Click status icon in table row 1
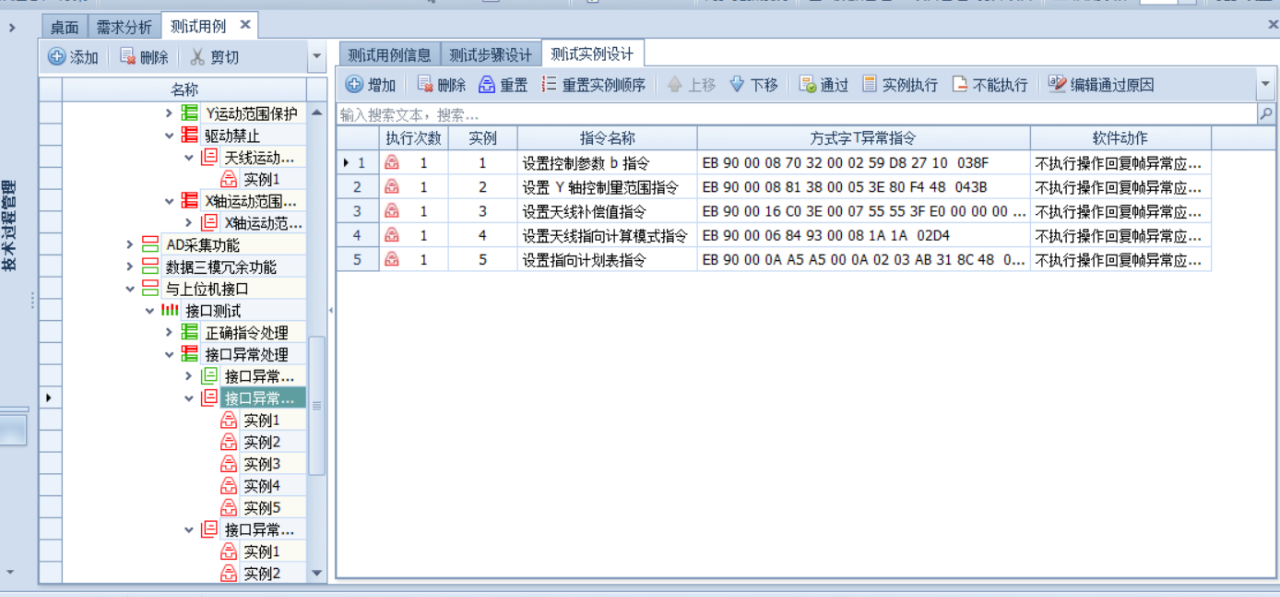 (x=392, y=162)
